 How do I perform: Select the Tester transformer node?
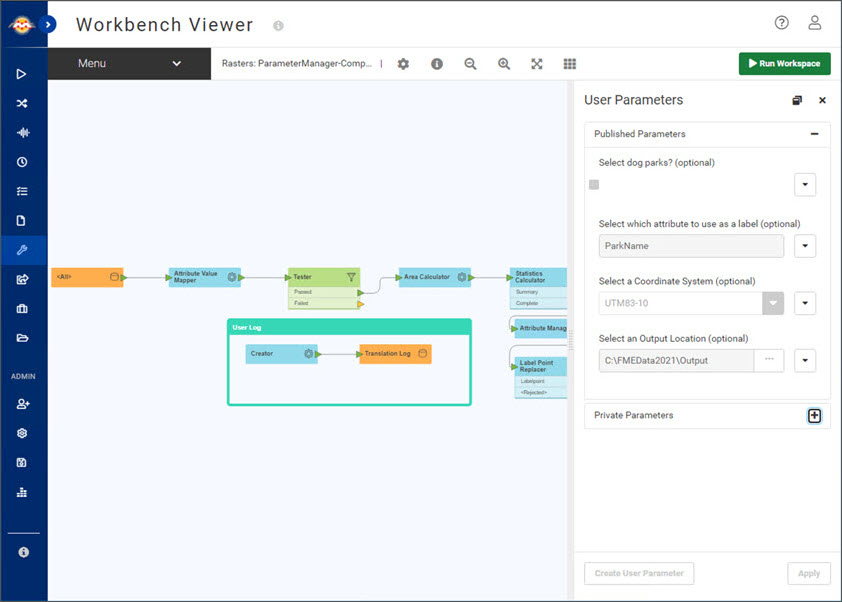(324, 277)
